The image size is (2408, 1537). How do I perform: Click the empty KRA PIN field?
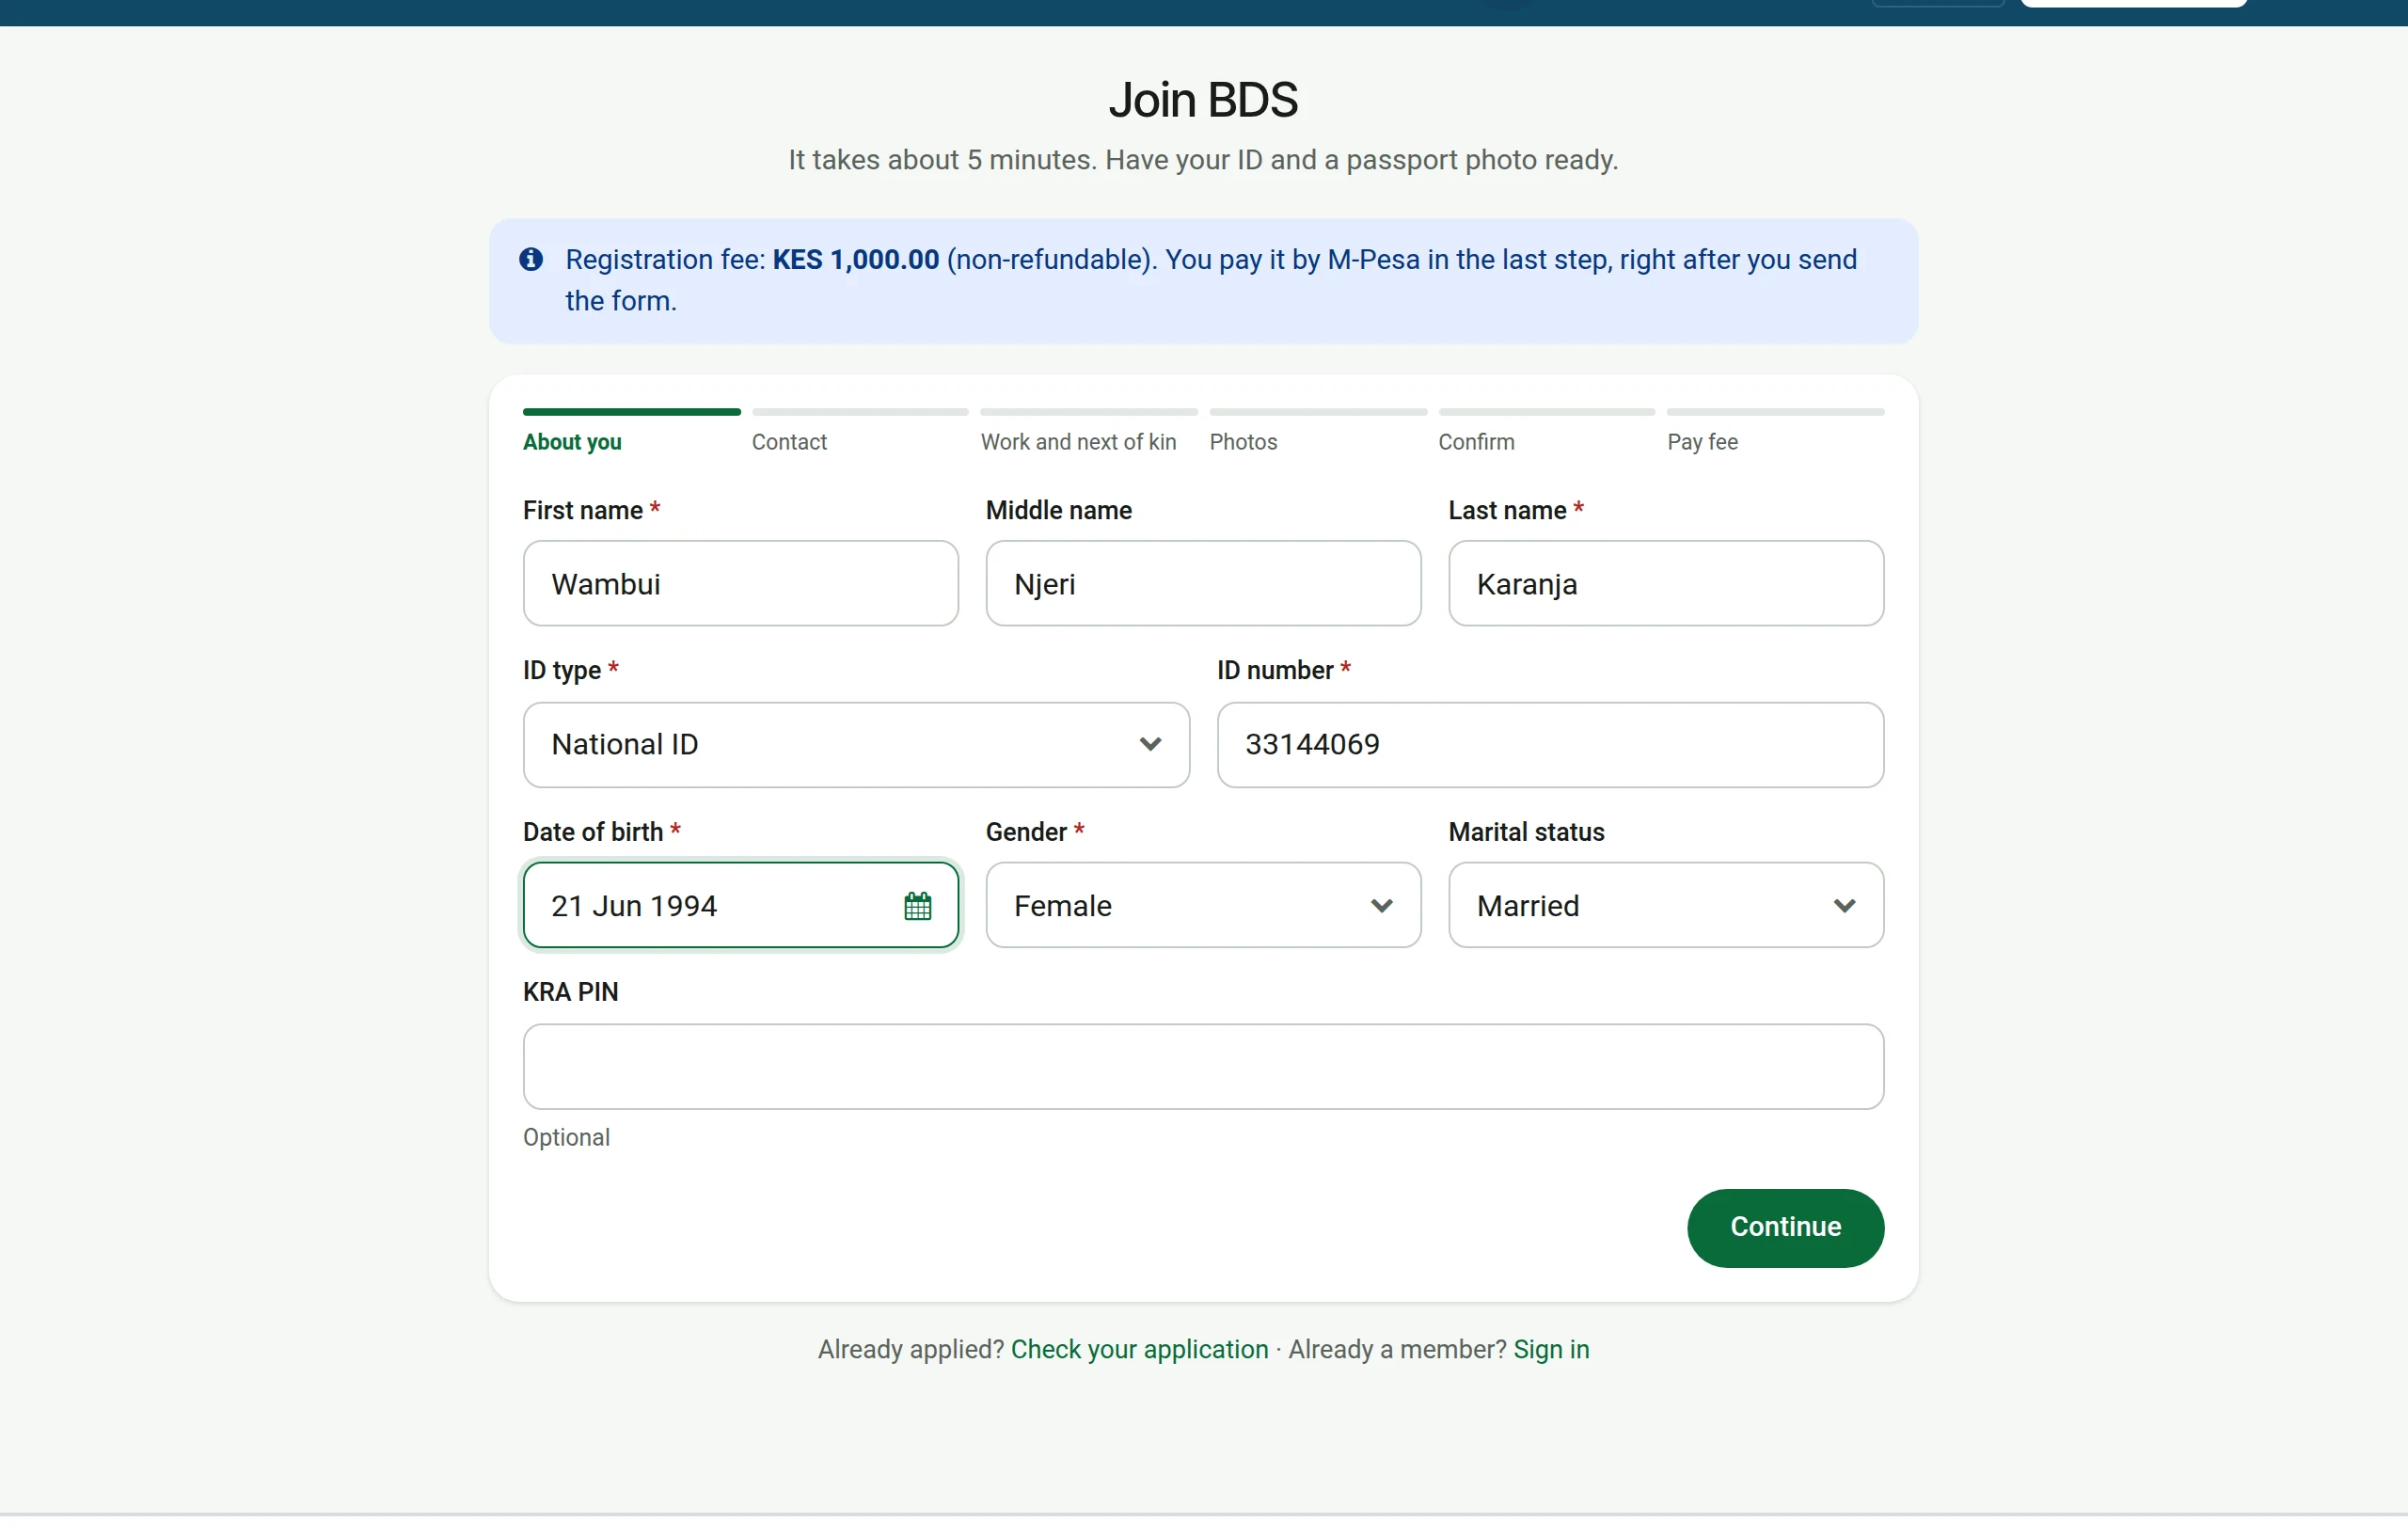(1203, 1067)
